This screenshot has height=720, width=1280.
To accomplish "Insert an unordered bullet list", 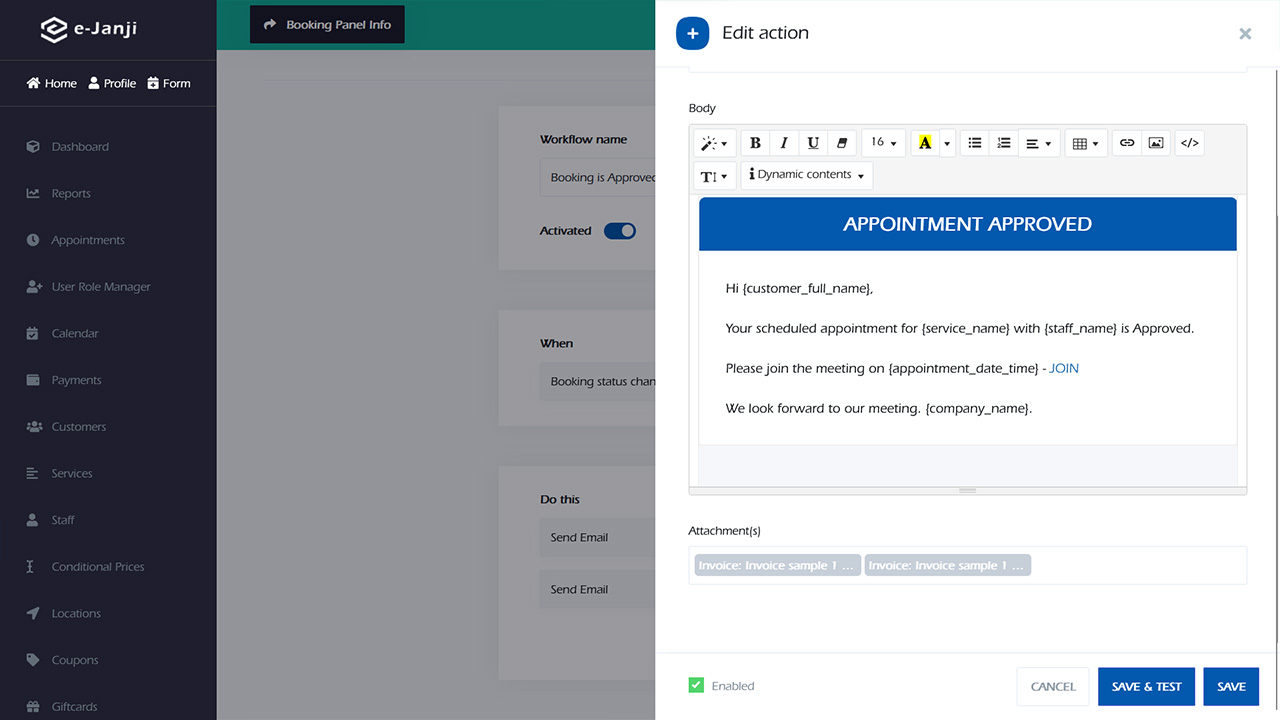I will tap(975, 143).
